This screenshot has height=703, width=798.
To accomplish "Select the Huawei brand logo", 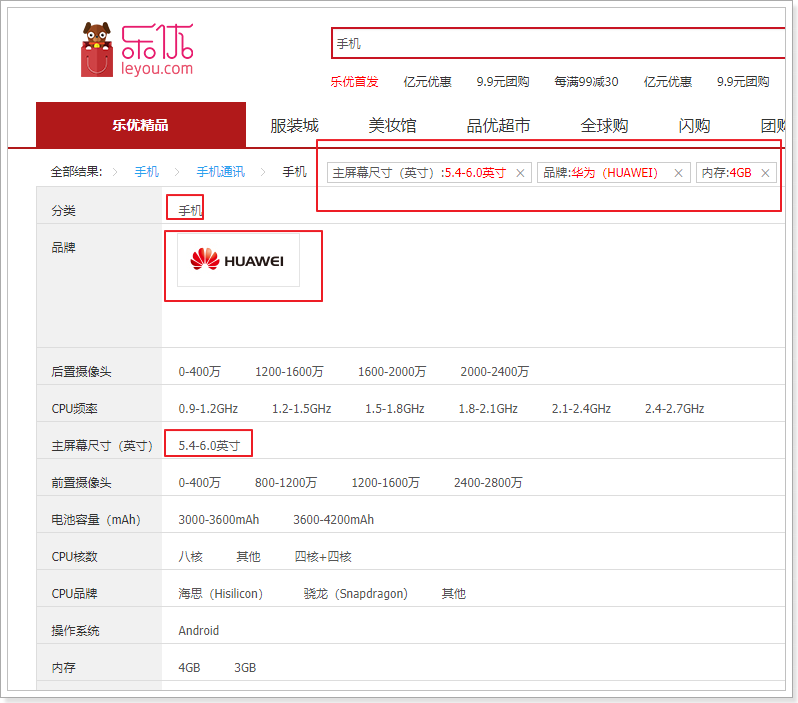I will coord(238,260).
